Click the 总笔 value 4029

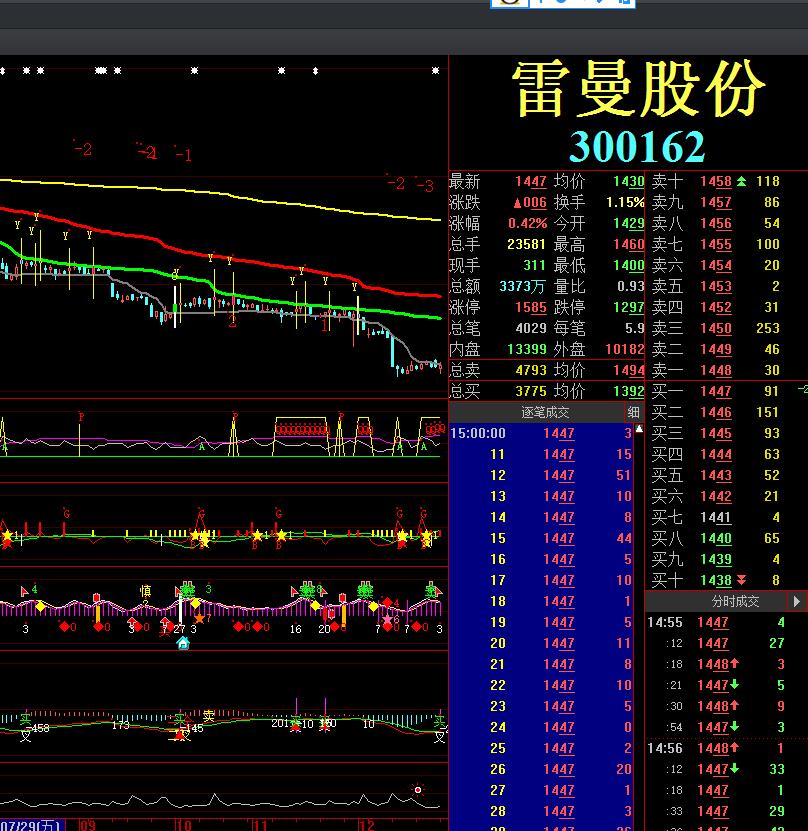(x=530, y=328)
